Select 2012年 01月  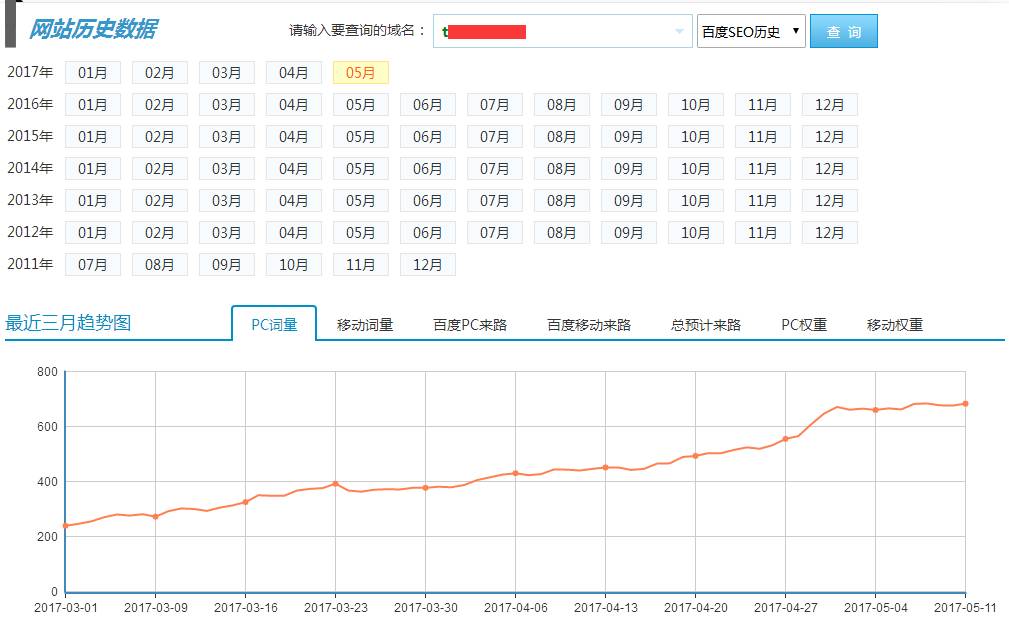[93, 233]
